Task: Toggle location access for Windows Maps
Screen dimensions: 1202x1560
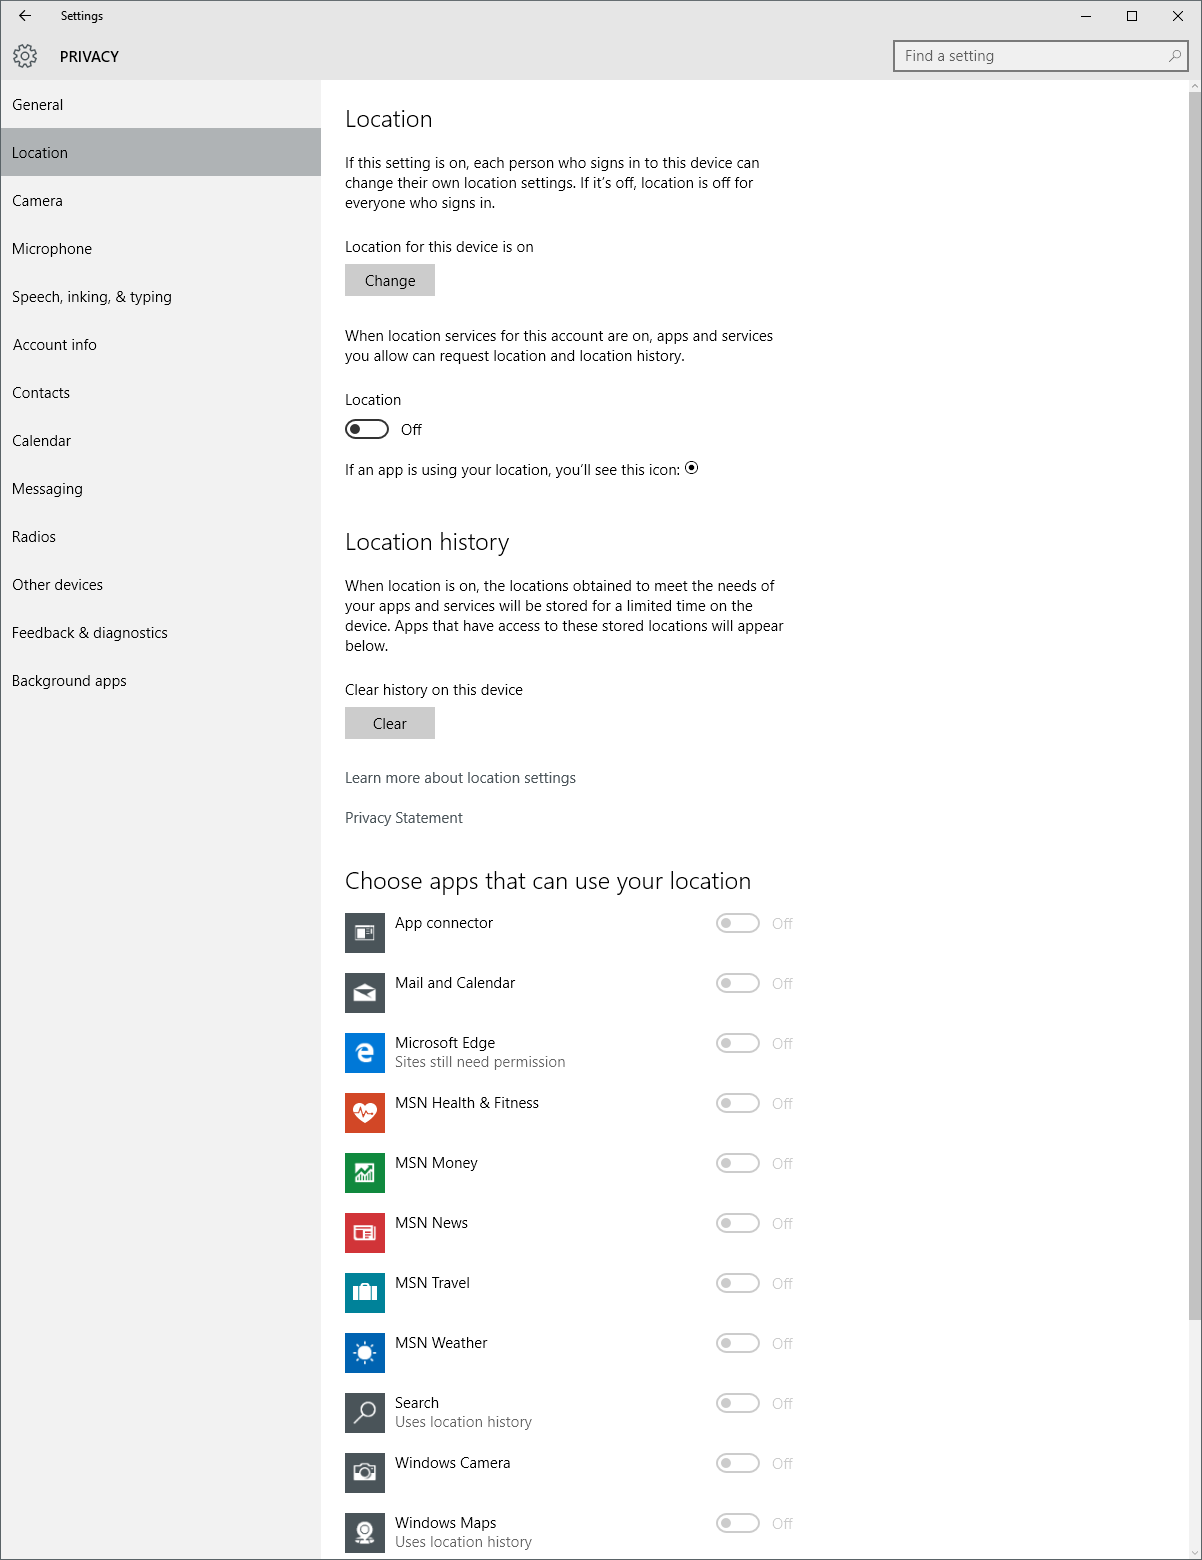Action: tap(738, 1523)
